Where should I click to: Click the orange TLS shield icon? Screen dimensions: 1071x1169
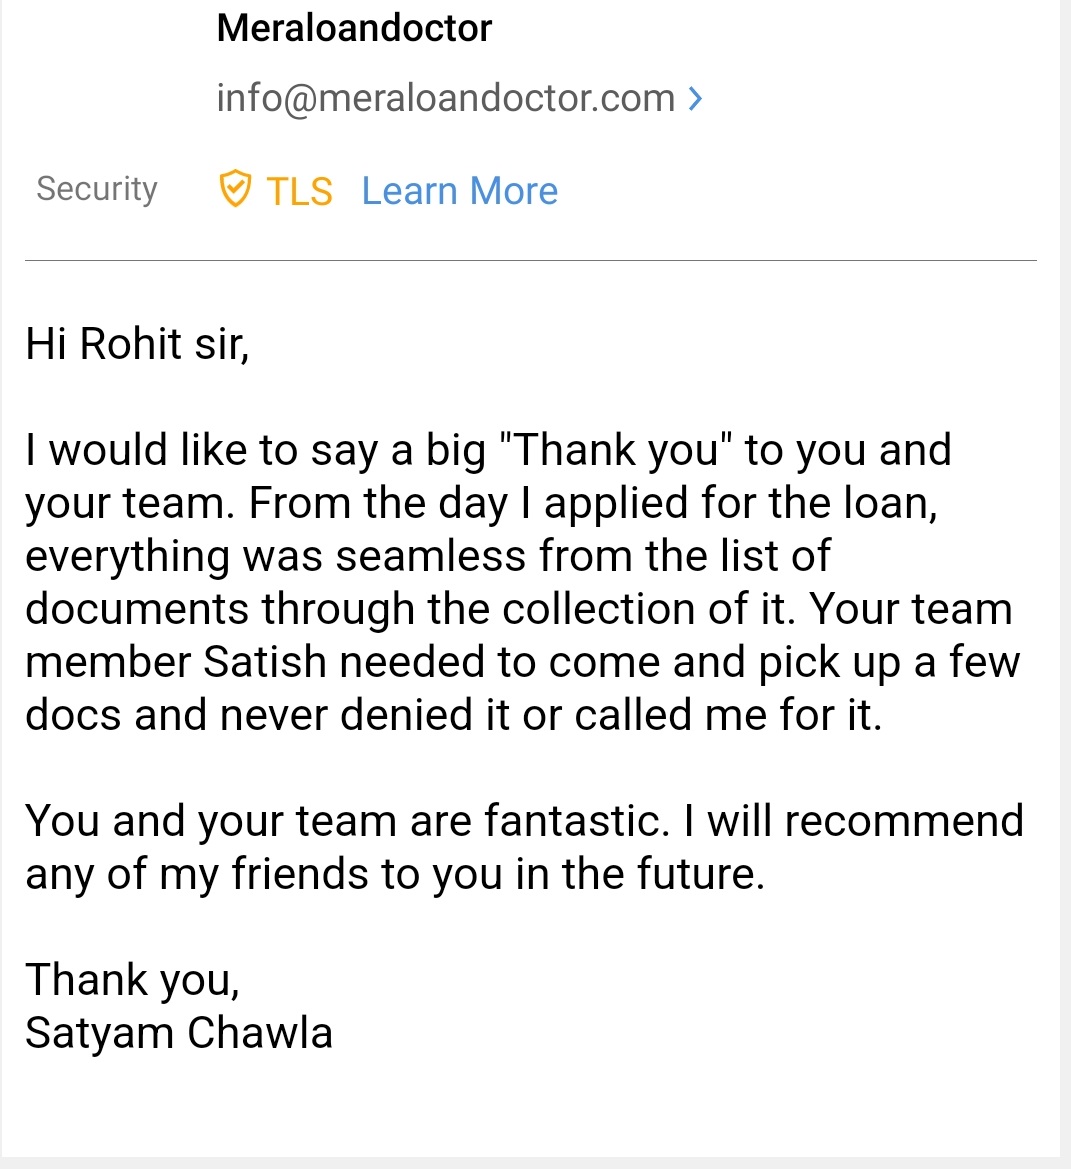coord(234,189)
